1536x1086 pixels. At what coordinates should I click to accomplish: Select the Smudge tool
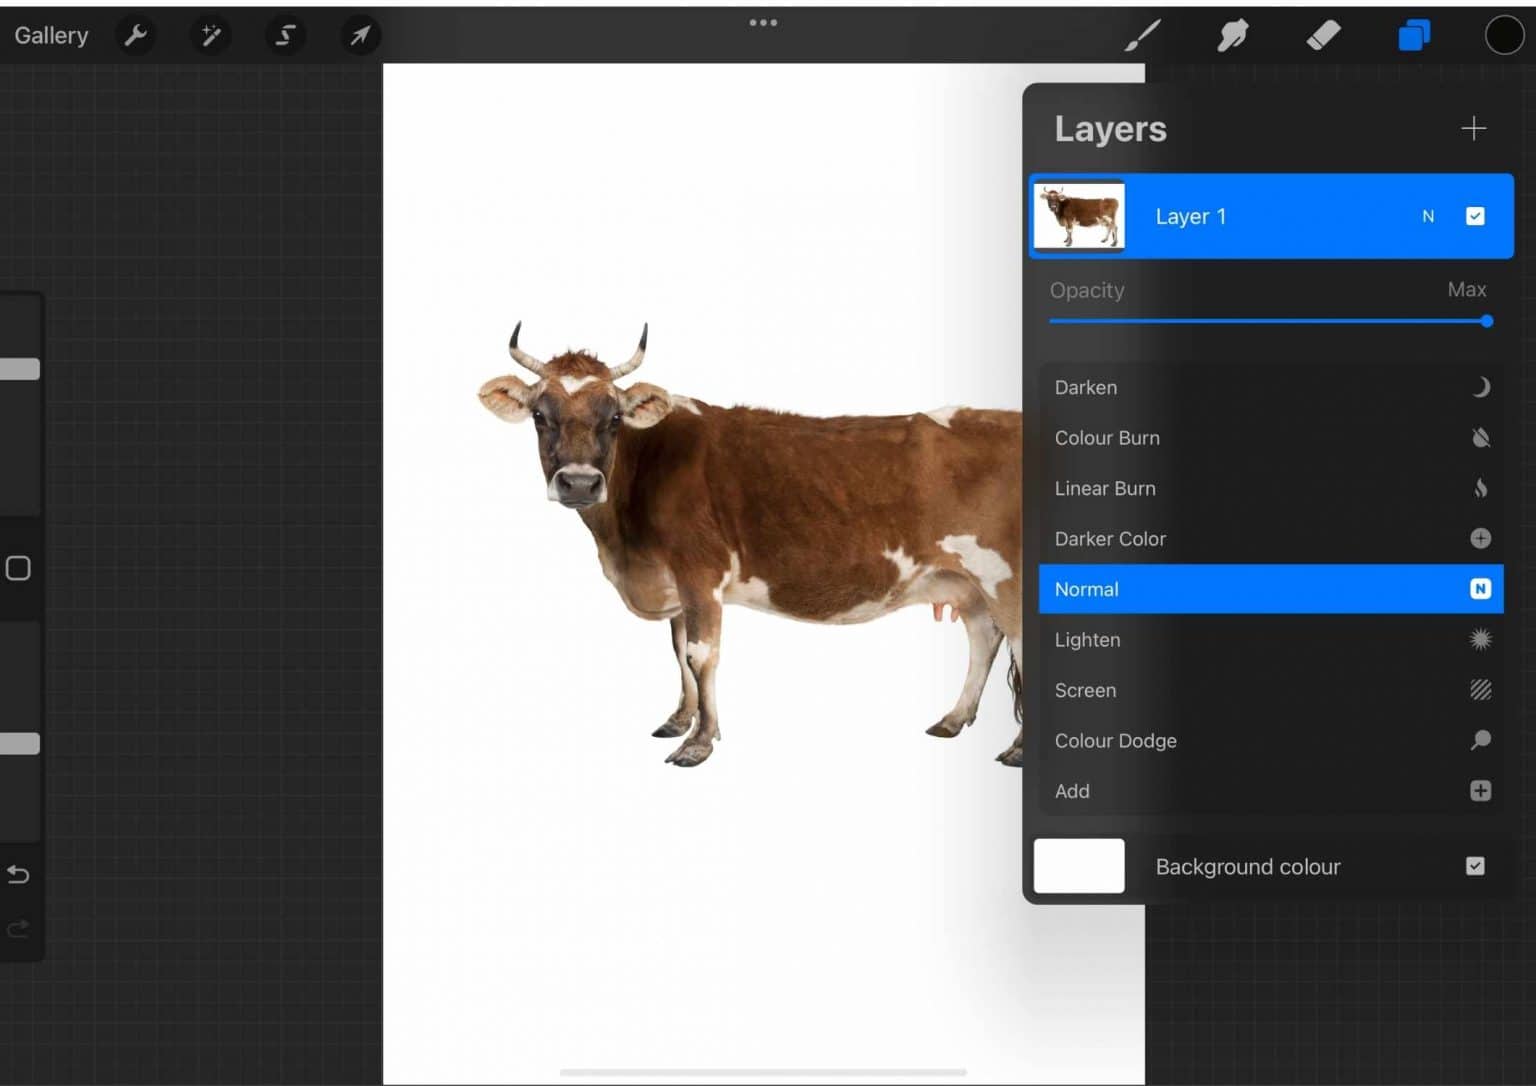1233,35
